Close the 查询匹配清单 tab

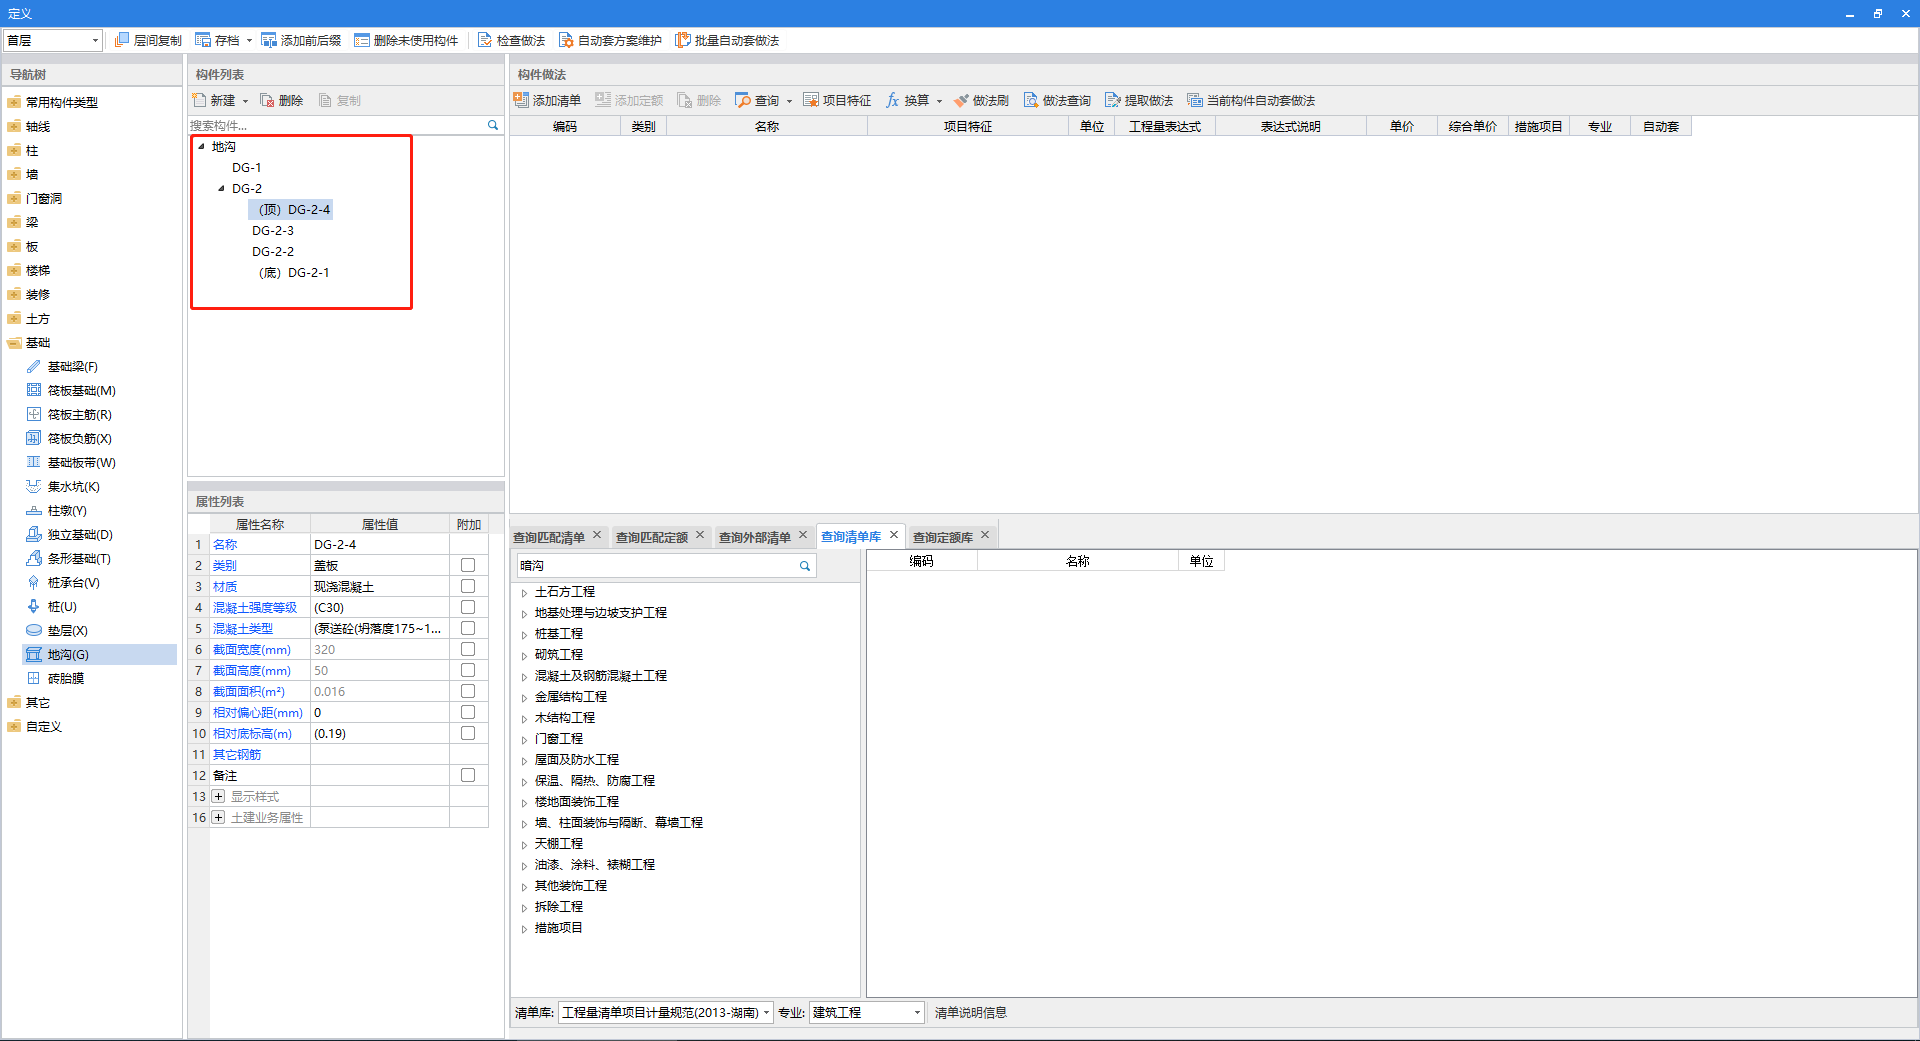click(x=597, y=535)
